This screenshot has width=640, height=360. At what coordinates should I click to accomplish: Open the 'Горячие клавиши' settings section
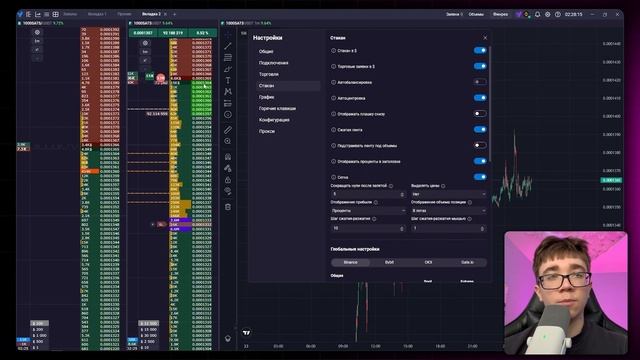pos(277,109)
